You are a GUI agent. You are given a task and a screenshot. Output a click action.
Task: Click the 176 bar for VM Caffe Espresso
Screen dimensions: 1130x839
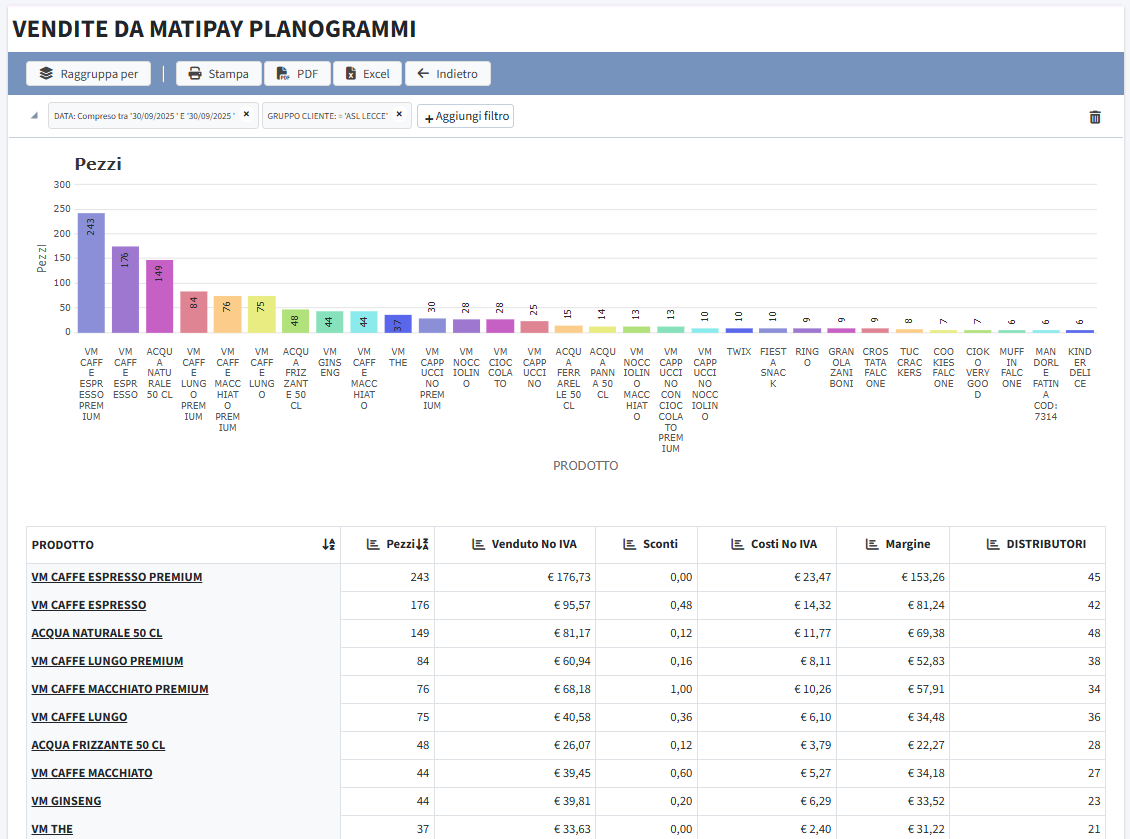click(125, 289)
